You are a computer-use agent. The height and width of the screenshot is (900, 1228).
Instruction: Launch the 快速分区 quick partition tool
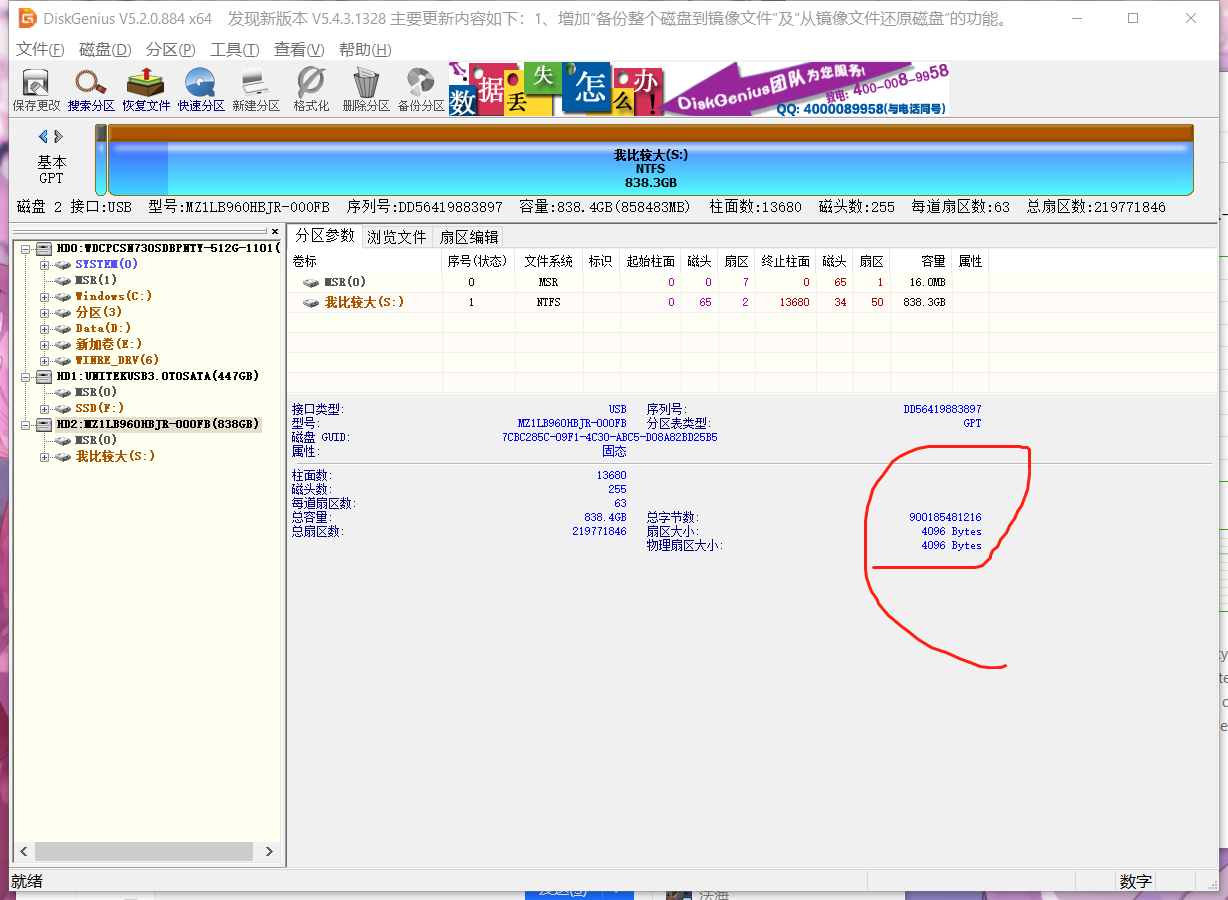(202, 89)
